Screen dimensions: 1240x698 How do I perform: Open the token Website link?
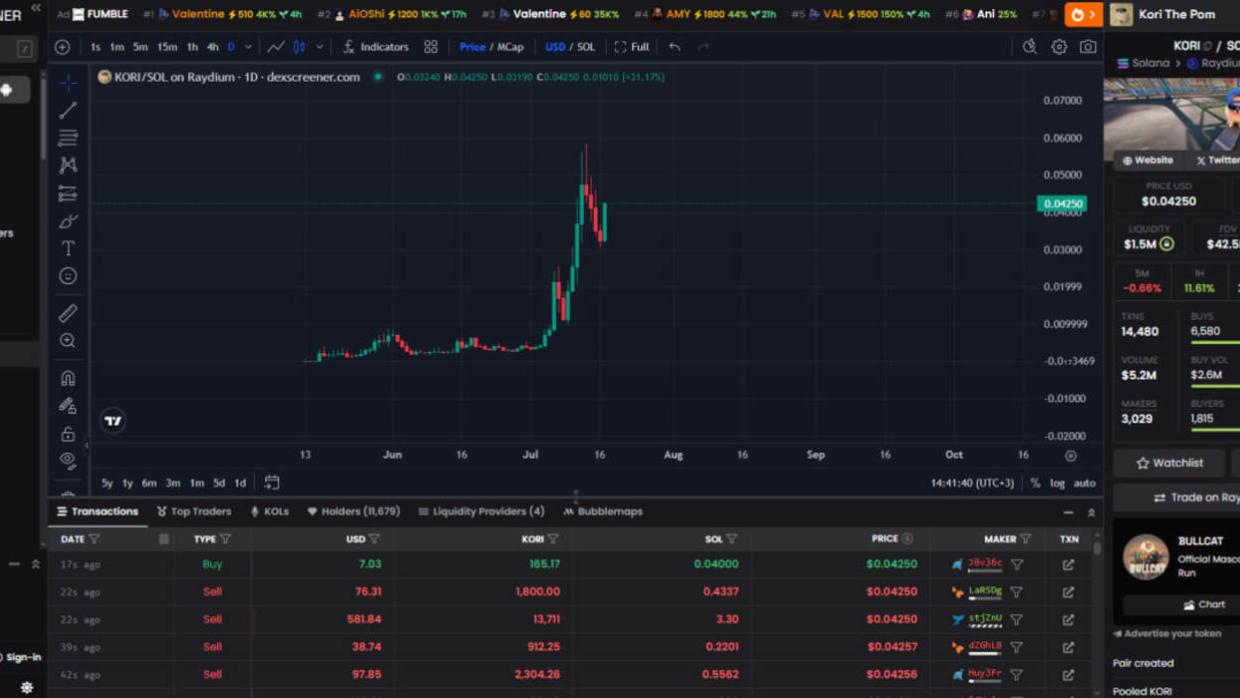point(1147,160)
